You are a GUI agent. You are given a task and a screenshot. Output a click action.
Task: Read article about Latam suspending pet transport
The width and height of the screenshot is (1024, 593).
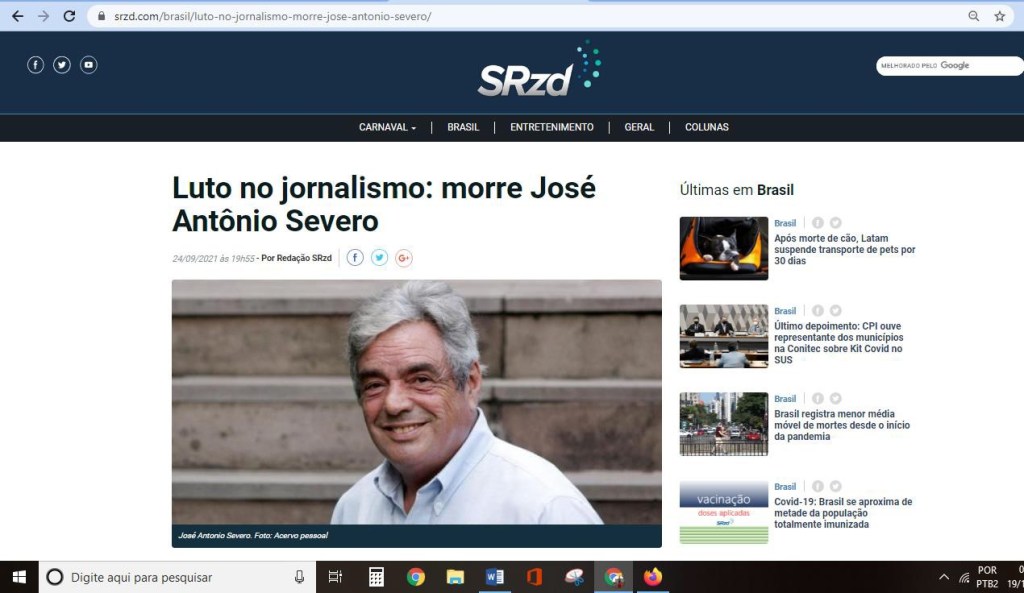(x=844, y=249)
